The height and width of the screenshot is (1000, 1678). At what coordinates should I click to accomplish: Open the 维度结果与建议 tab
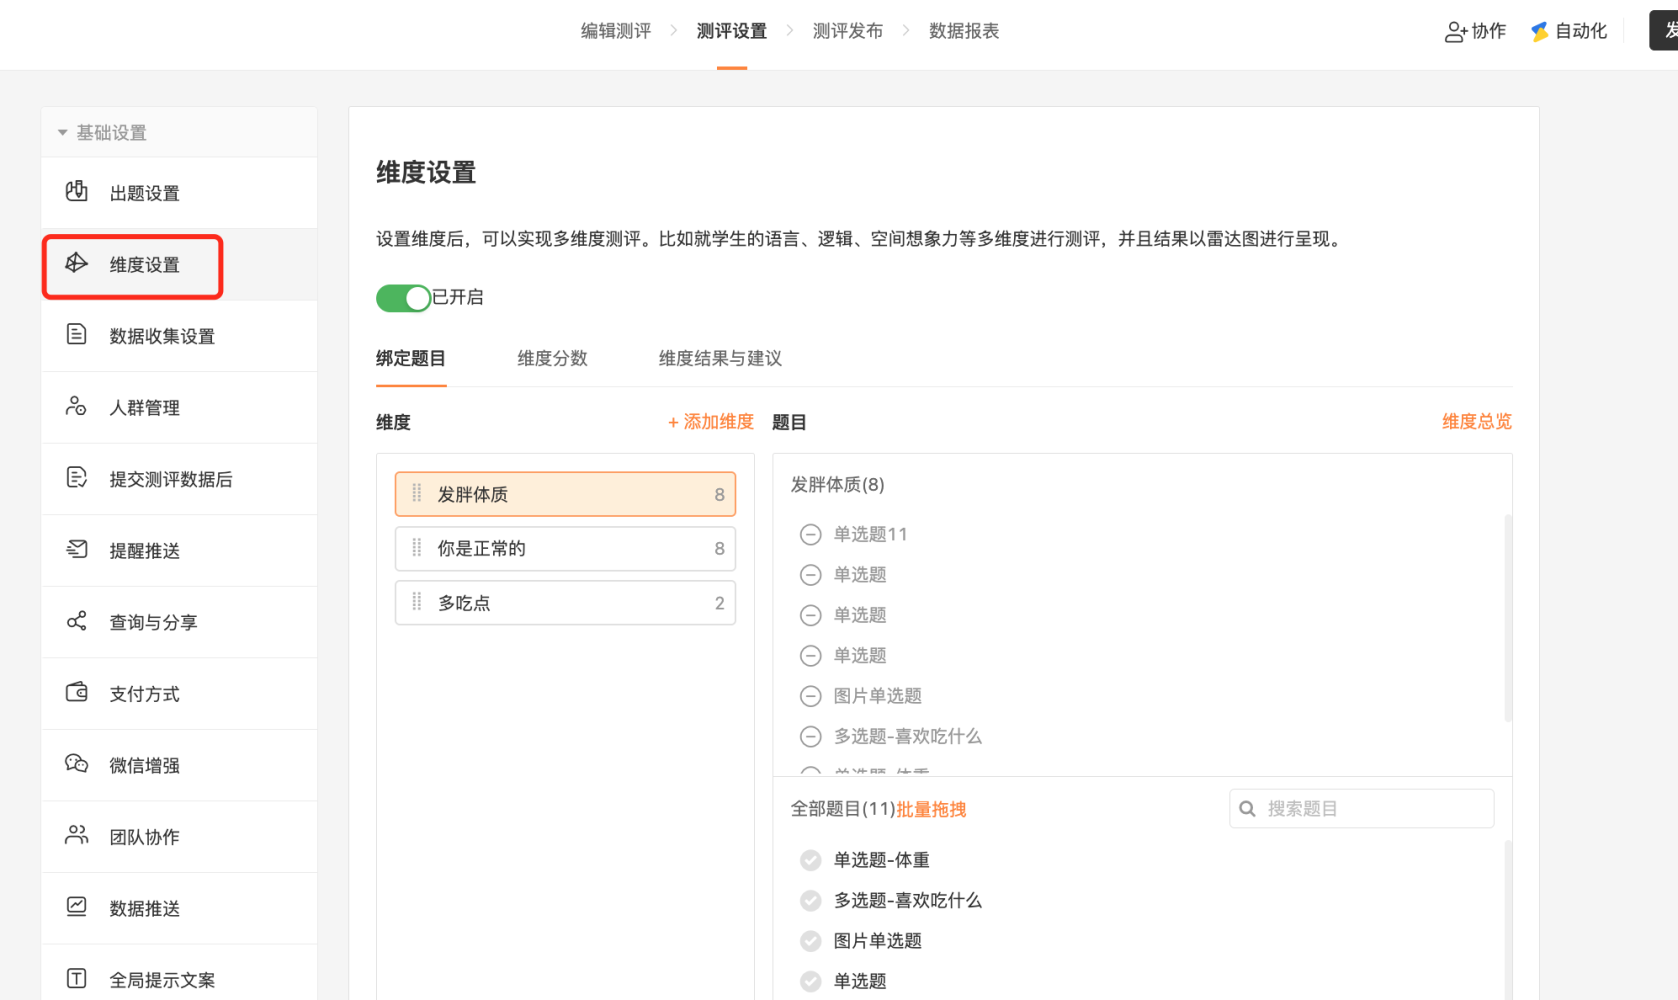(x=720, y=358)
